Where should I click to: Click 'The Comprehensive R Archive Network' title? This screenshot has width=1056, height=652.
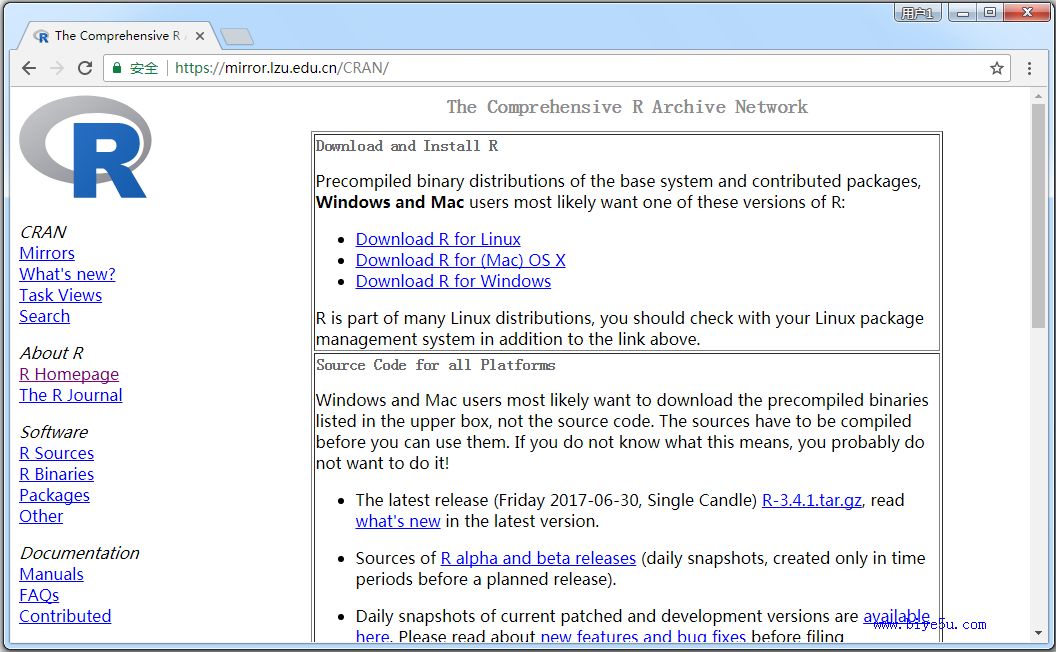click(627, 106)
